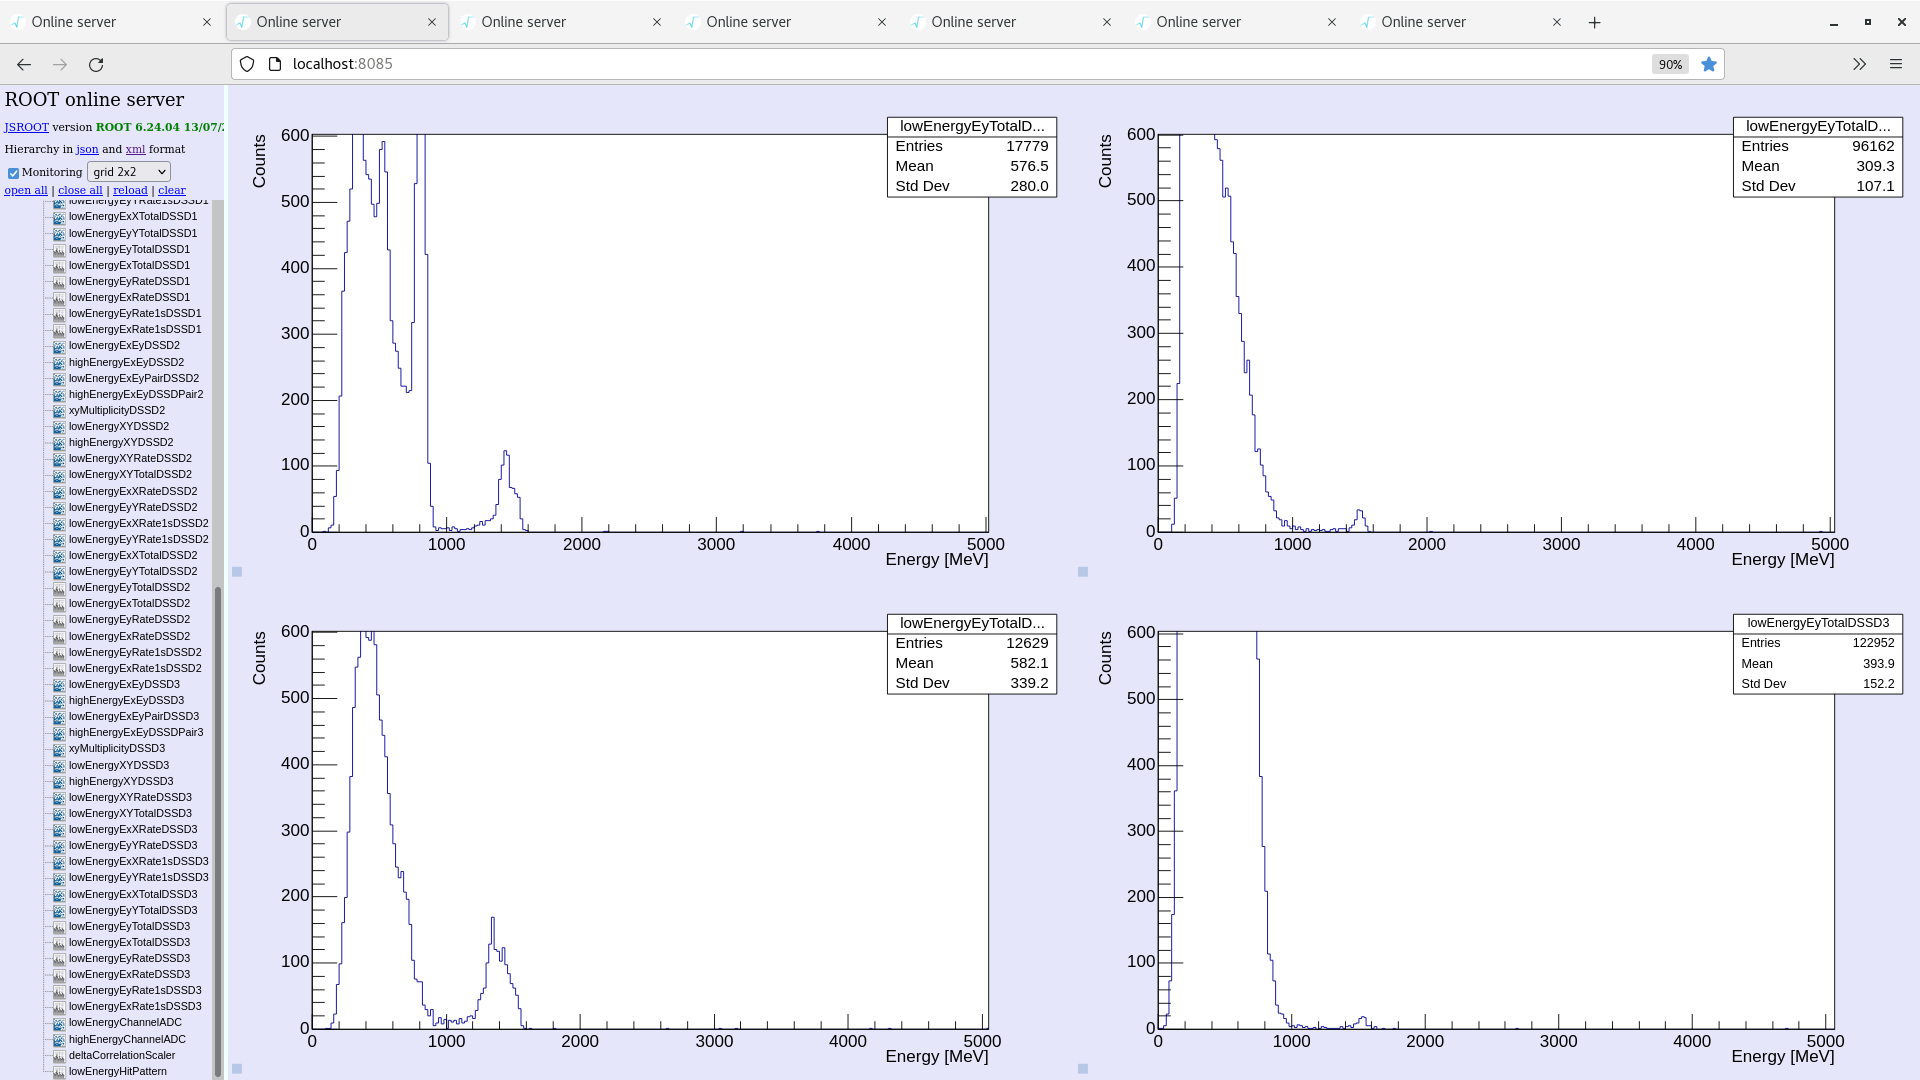Image resolution: width=1920 pixels, height=1080 pixels.
Task: Open a new browser tab with plus
Action: pos(1594,22)
